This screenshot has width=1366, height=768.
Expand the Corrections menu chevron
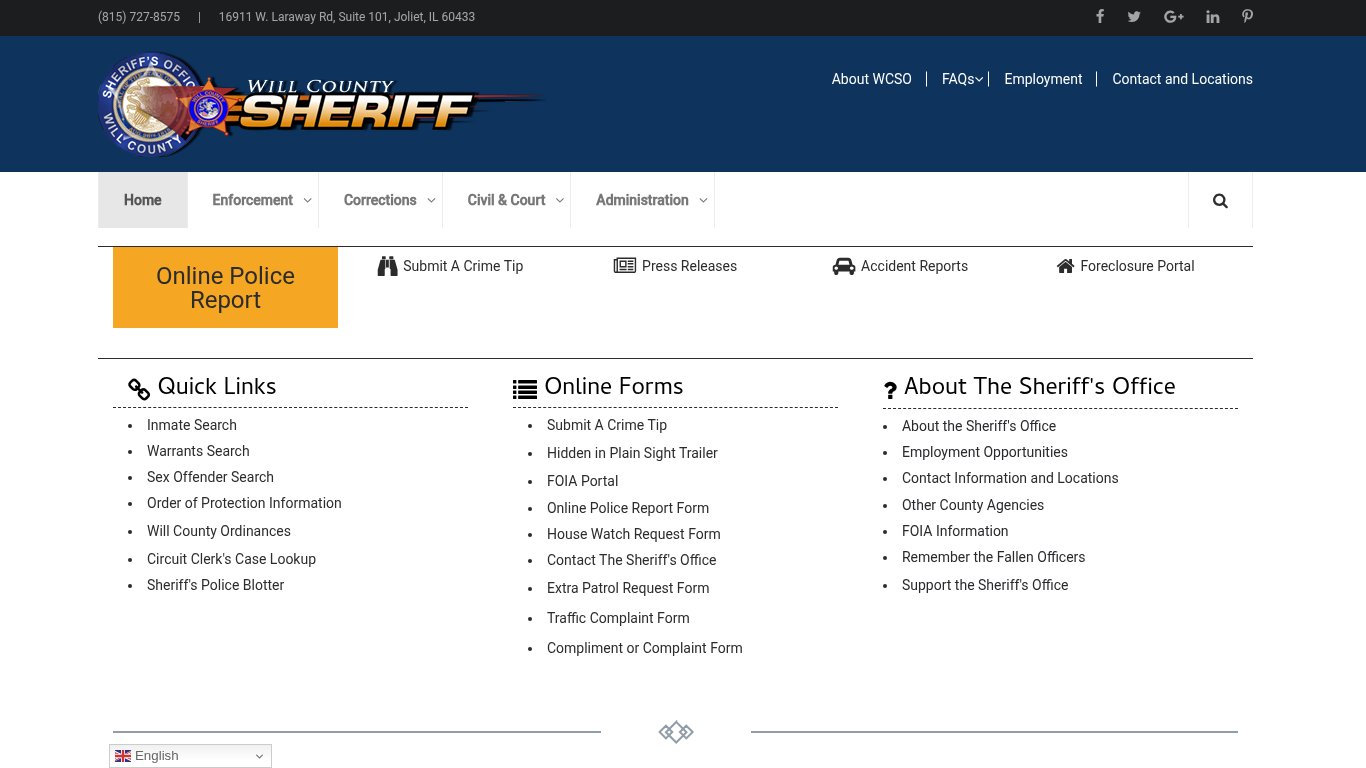click(431, 200)
